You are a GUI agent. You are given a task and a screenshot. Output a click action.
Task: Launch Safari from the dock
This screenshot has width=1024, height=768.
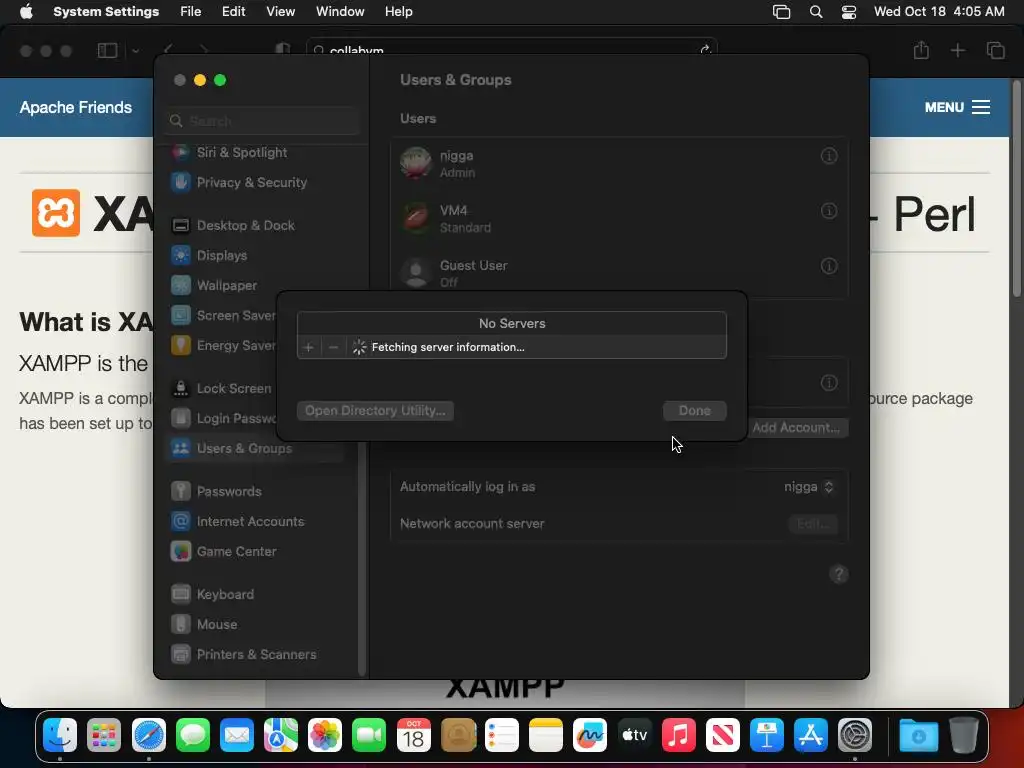pyautogui.click(x=148, y=735)
